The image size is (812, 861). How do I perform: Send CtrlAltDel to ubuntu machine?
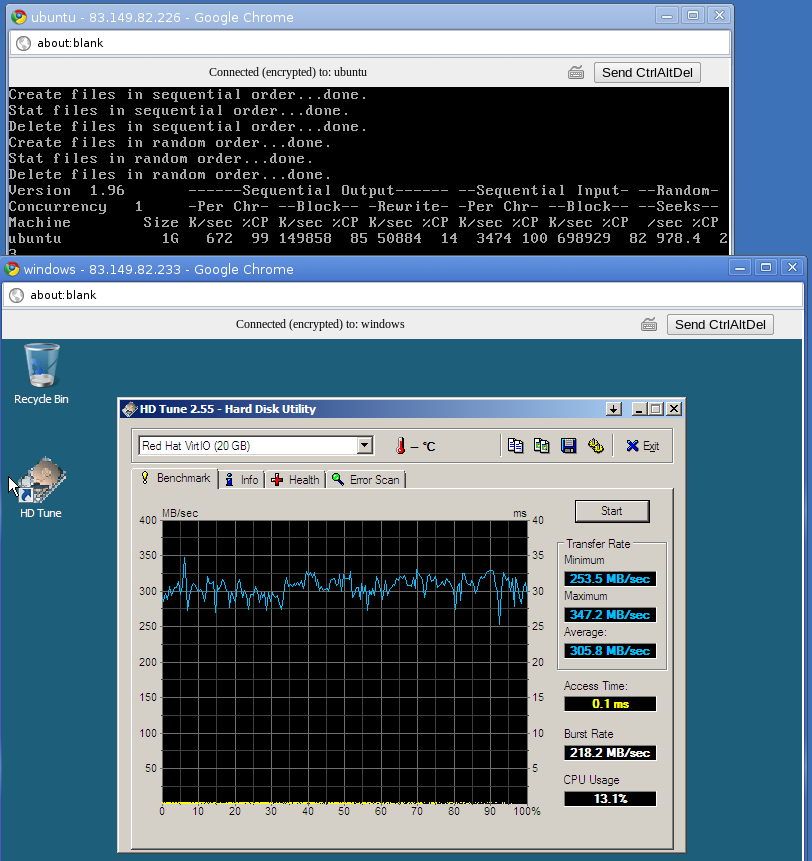(647, 72)
